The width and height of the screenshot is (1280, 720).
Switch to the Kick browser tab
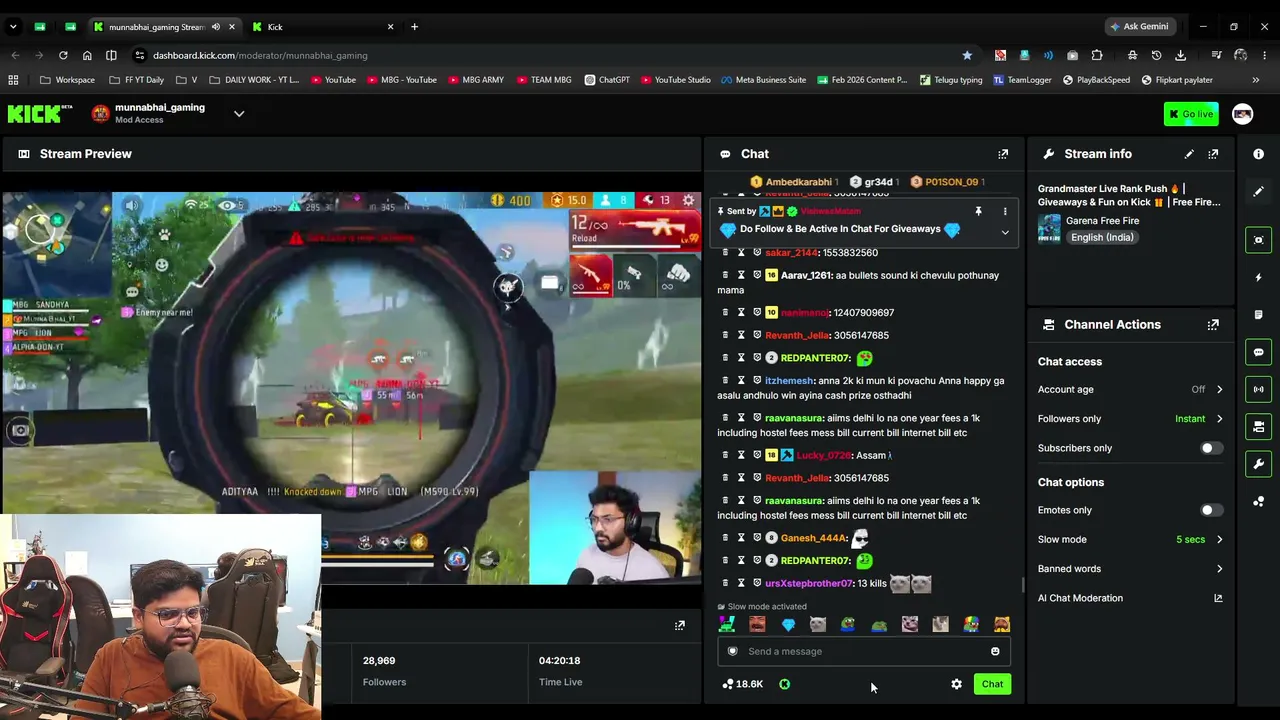point(322,27)
